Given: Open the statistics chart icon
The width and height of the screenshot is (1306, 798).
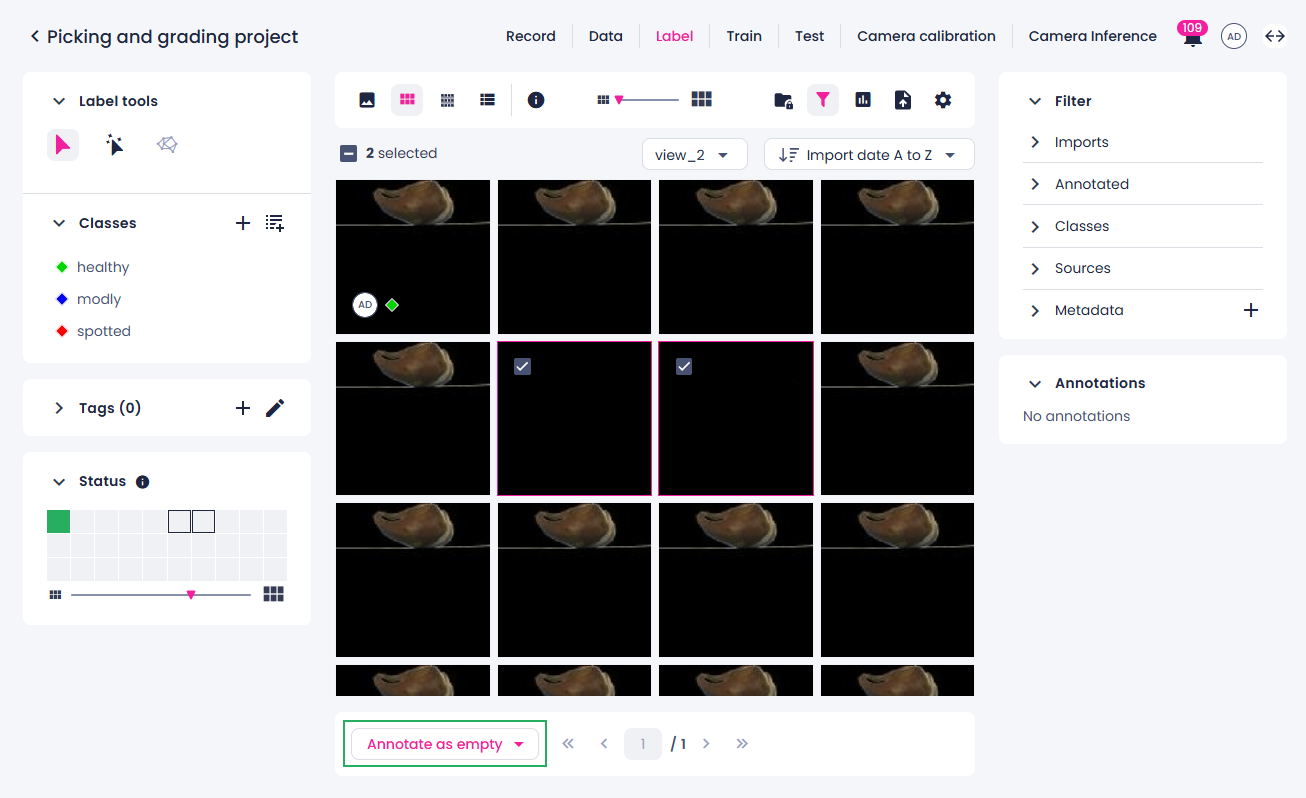Looking at the screenshot, I should coord(863,100).
